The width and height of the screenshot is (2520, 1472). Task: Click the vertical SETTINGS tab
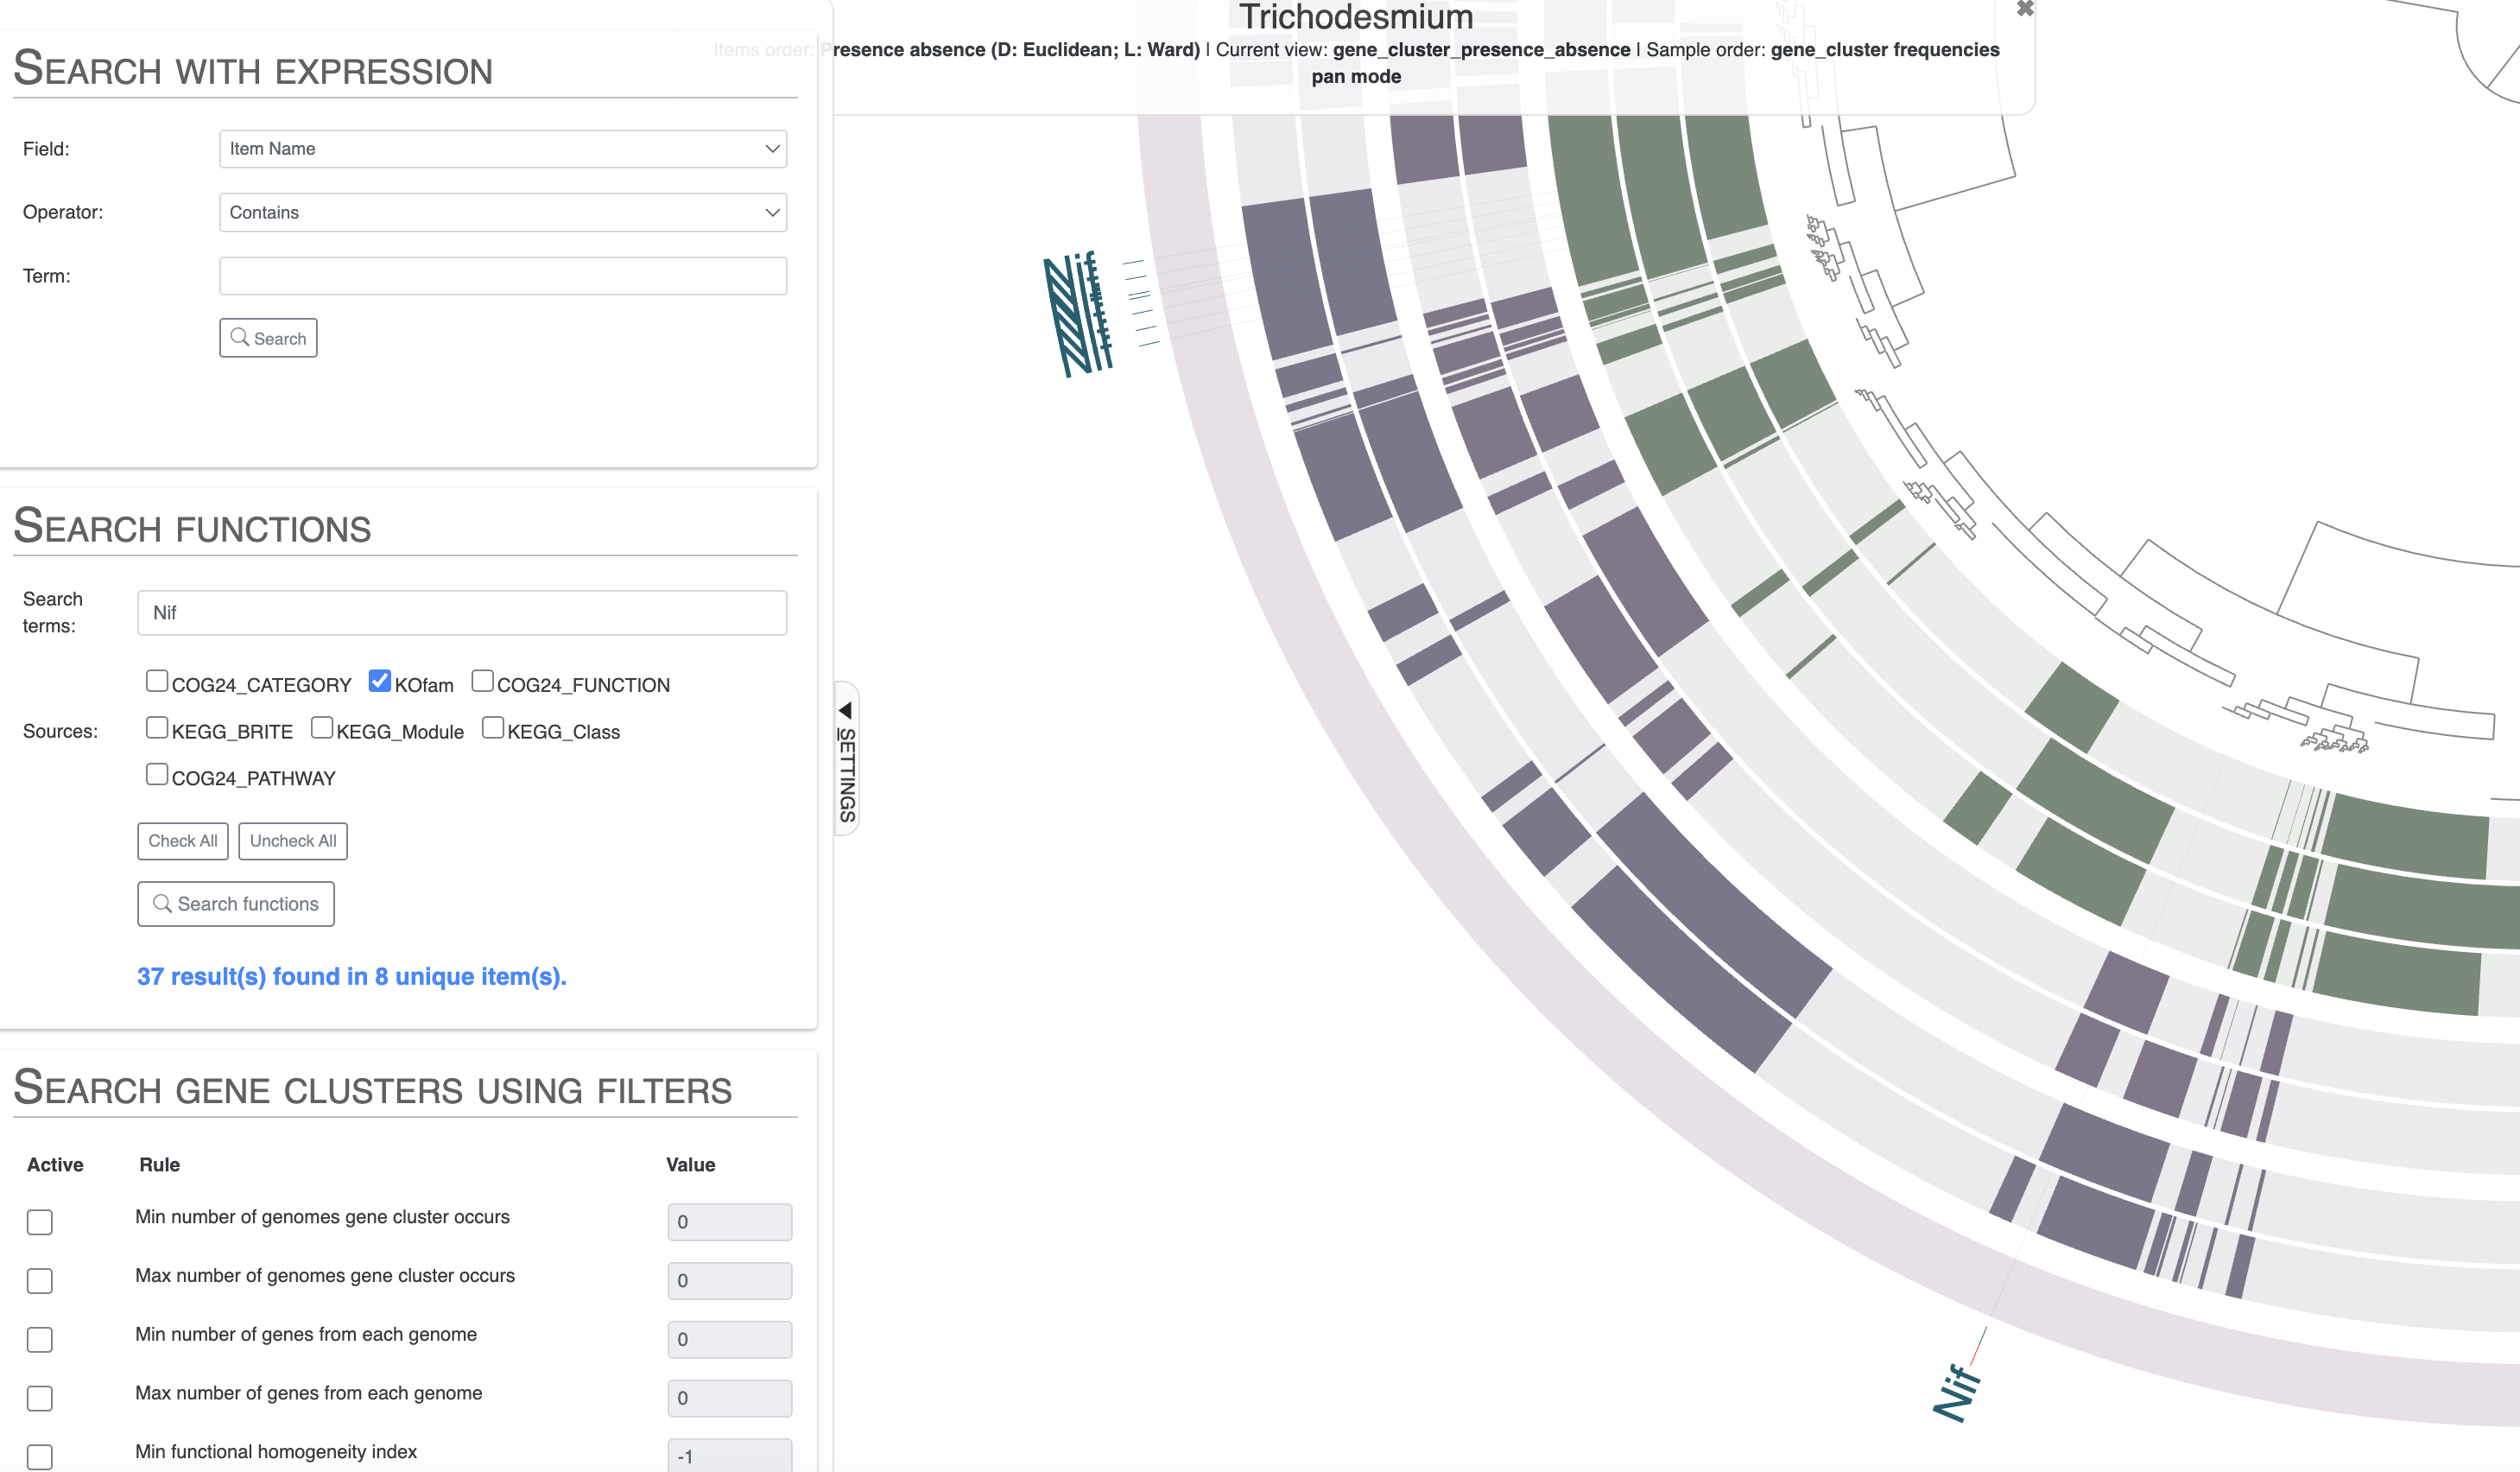[847, 775]
